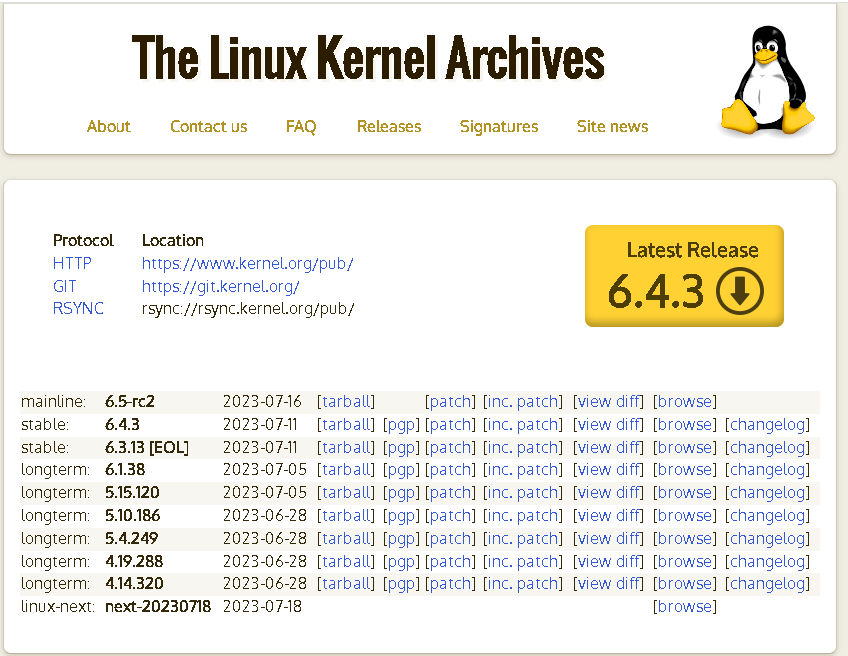
Task: Go to the Contact us page
Action: [x=209, y=127]
